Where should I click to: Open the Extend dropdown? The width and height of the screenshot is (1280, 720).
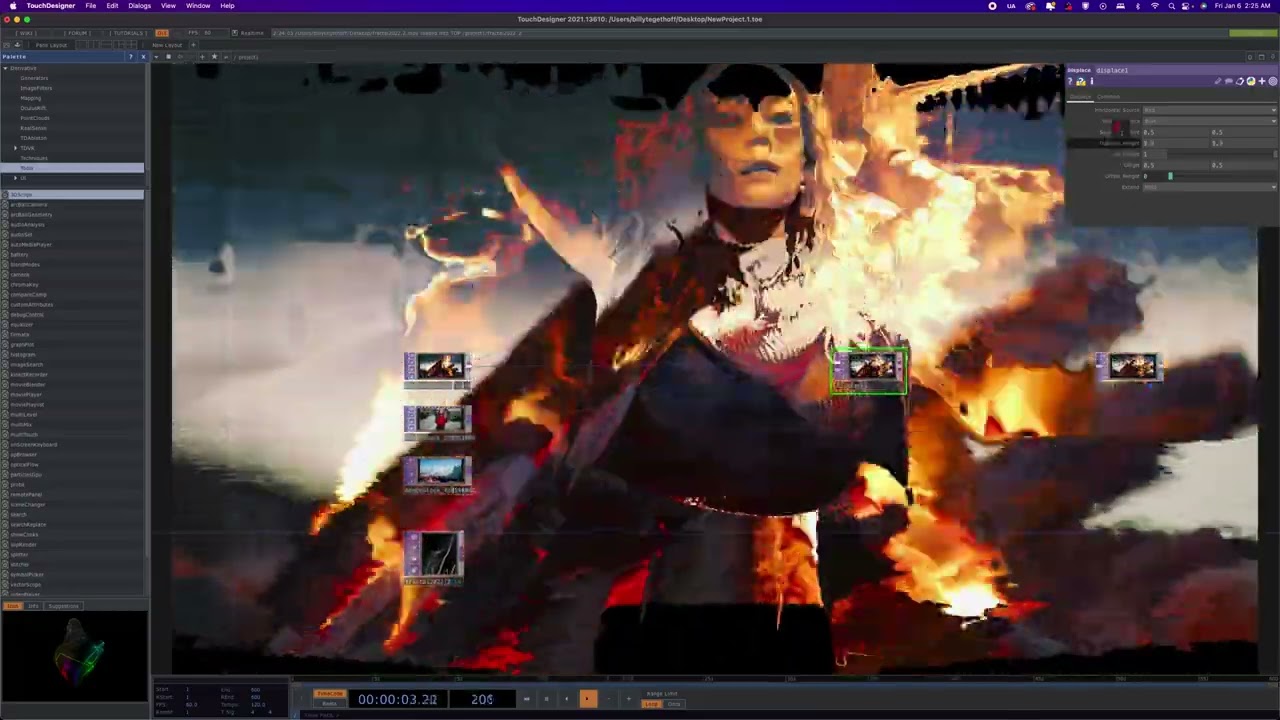1210,187
